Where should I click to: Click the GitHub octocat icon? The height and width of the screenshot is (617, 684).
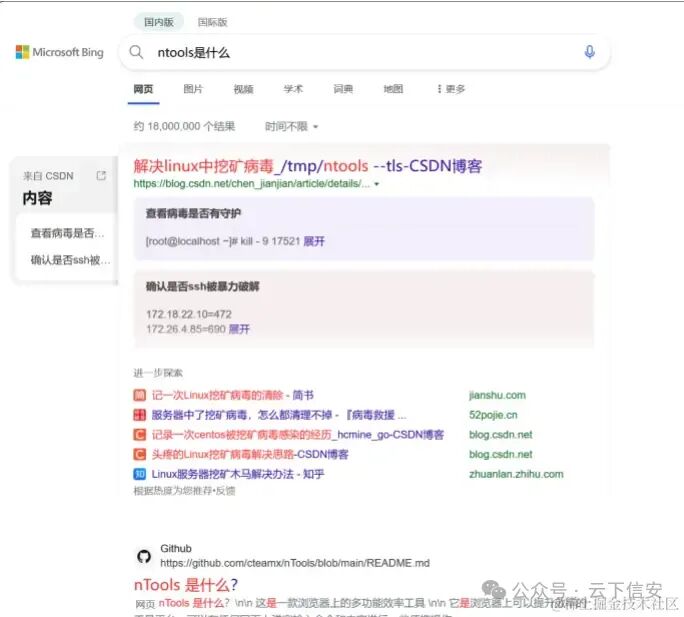(144, 556)
